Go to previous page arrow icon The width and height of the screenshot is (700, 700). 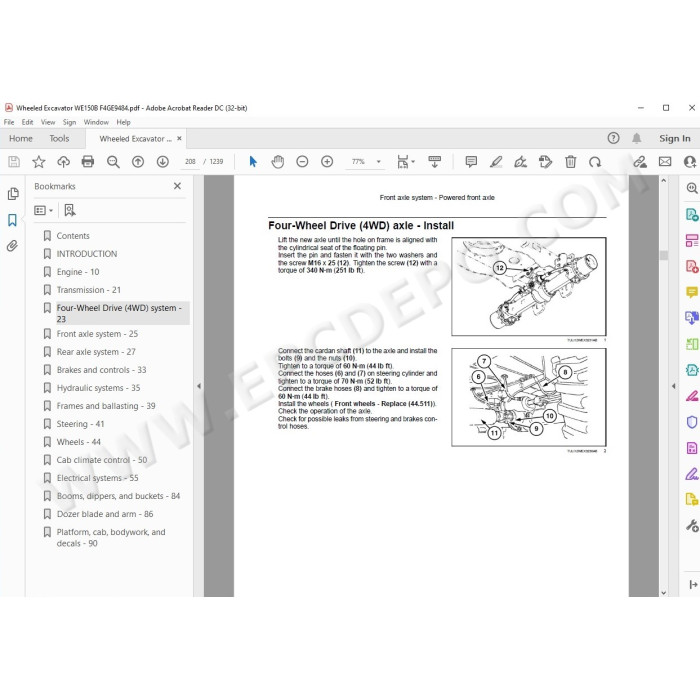138,162
